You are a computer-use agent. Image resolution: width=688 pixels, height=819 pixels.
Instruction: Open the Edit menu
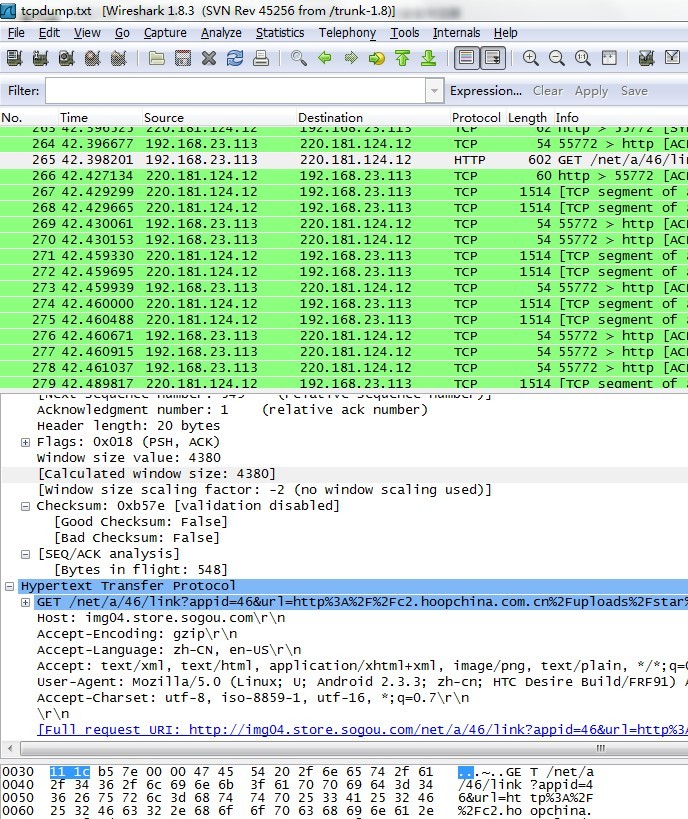pos(49,32)
